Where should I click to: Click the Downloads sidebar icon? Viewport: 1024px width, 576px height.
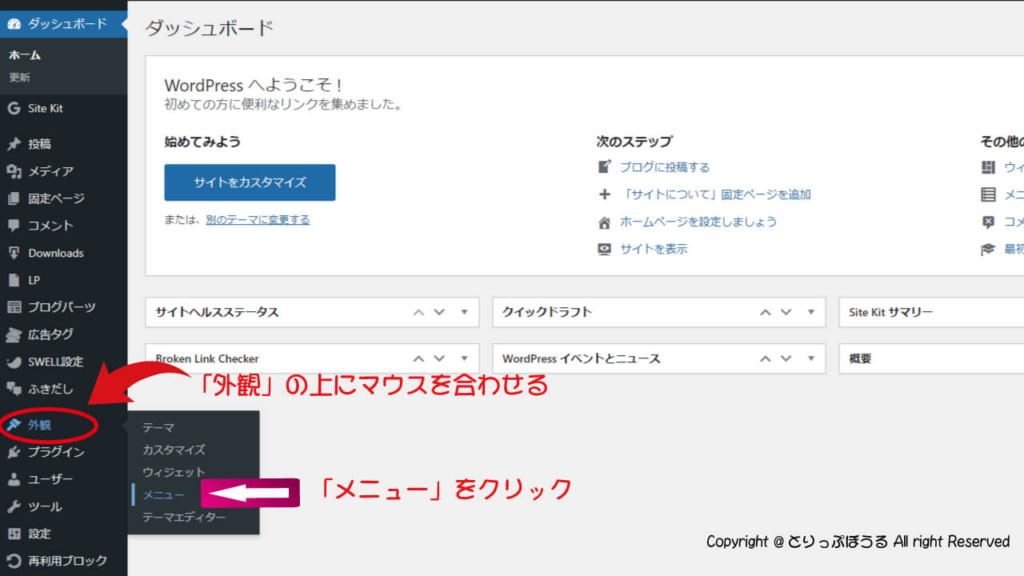pos(14,253)
